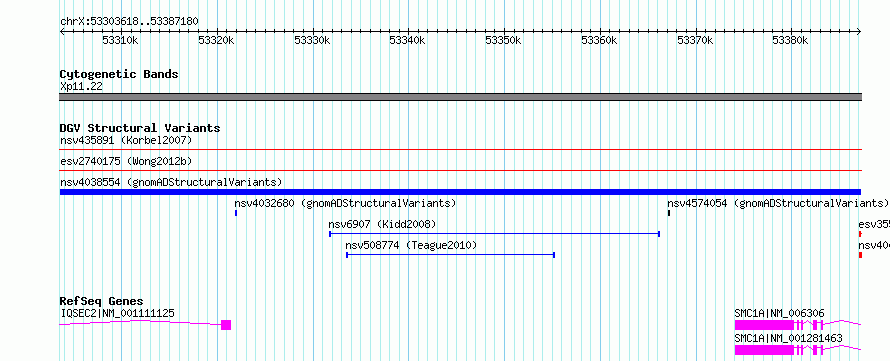Click the 53350k position on ruler

click(x=503, y=41)
